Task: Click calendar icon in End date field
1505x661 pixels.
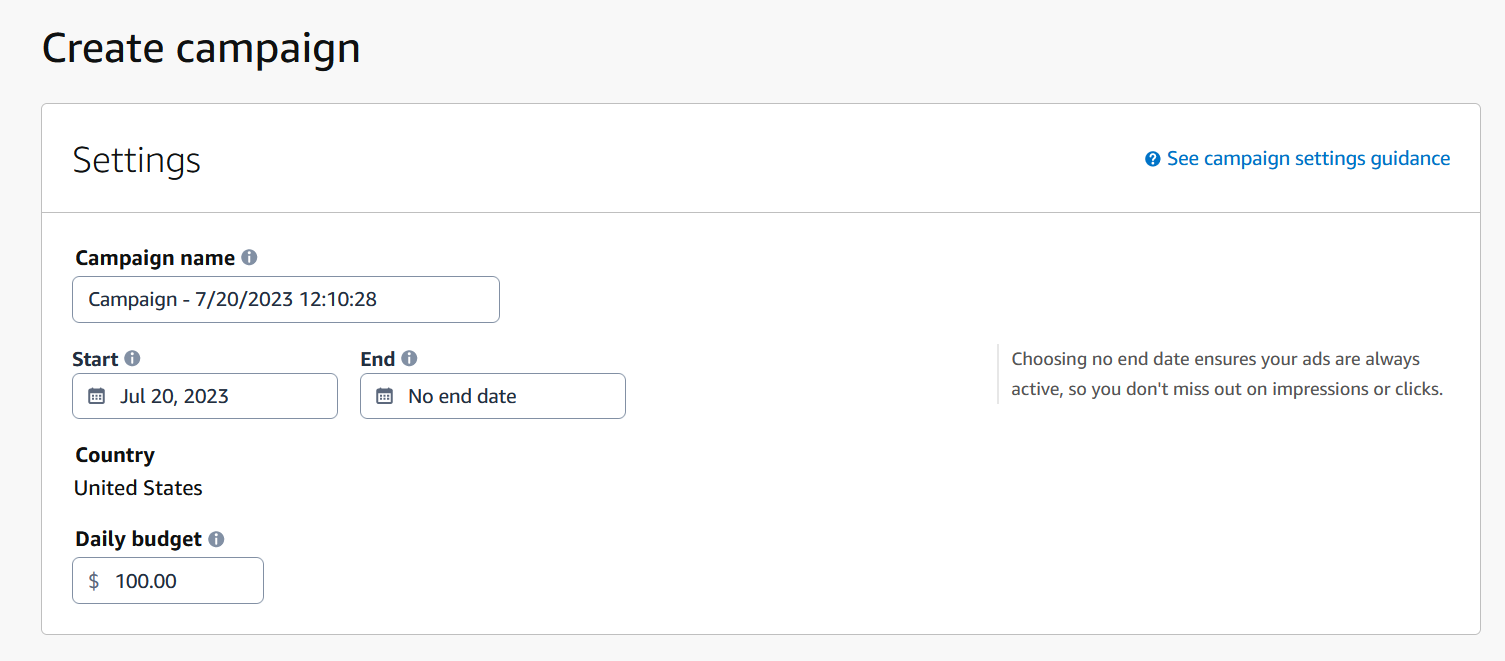Action: click(384, 396)
